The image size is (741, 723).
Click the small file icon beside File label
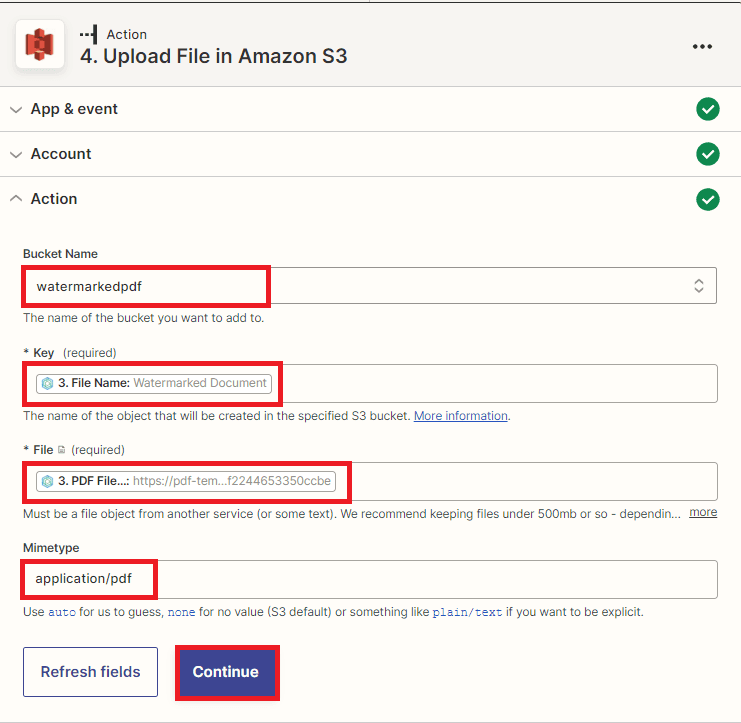(x=61, y=451)
